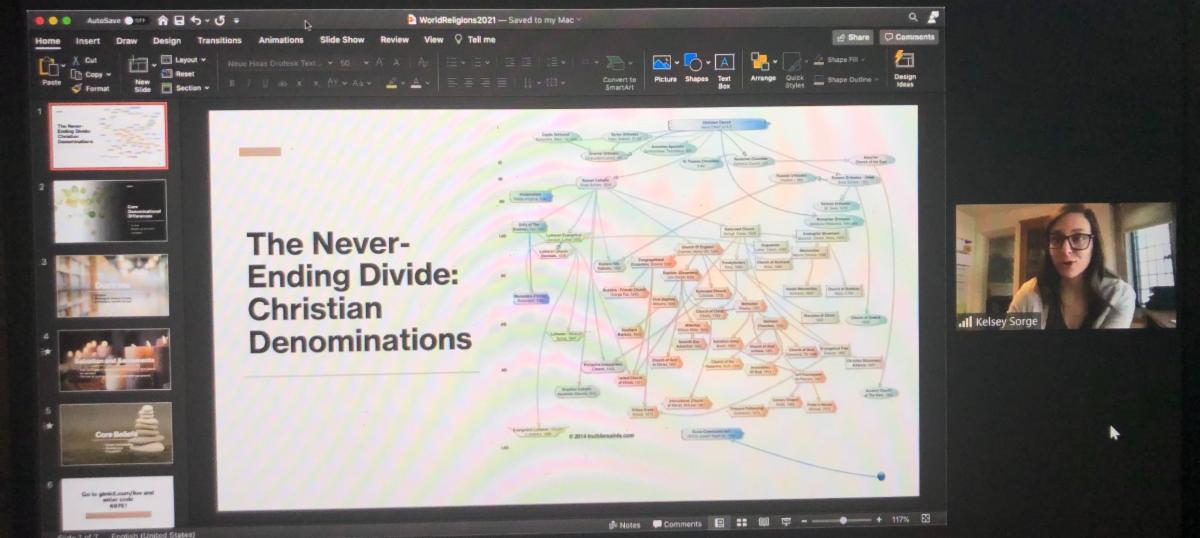Open the Arrange dropdown

(x=762, y=66)
